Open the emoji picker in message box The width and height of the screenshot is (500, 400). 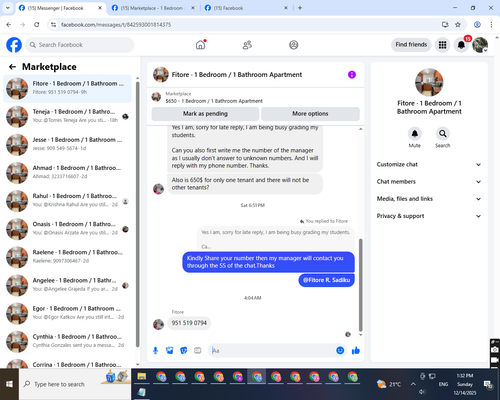[x=340, y=350]
